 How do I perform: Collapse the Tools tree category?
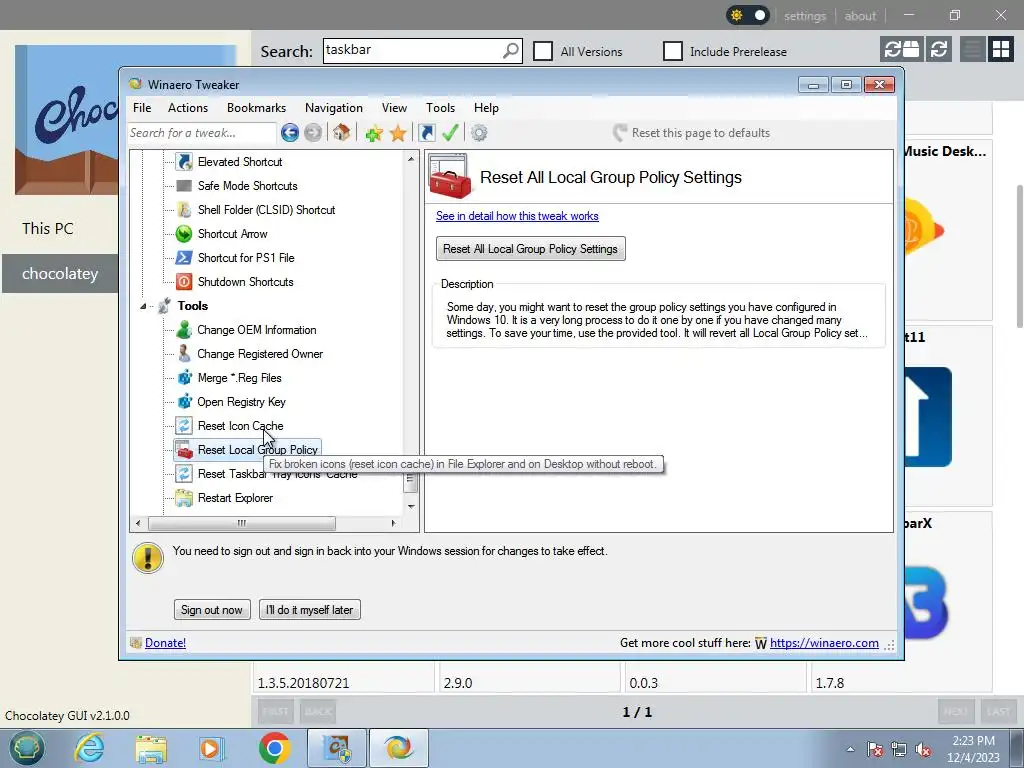[x=143, y=306]
